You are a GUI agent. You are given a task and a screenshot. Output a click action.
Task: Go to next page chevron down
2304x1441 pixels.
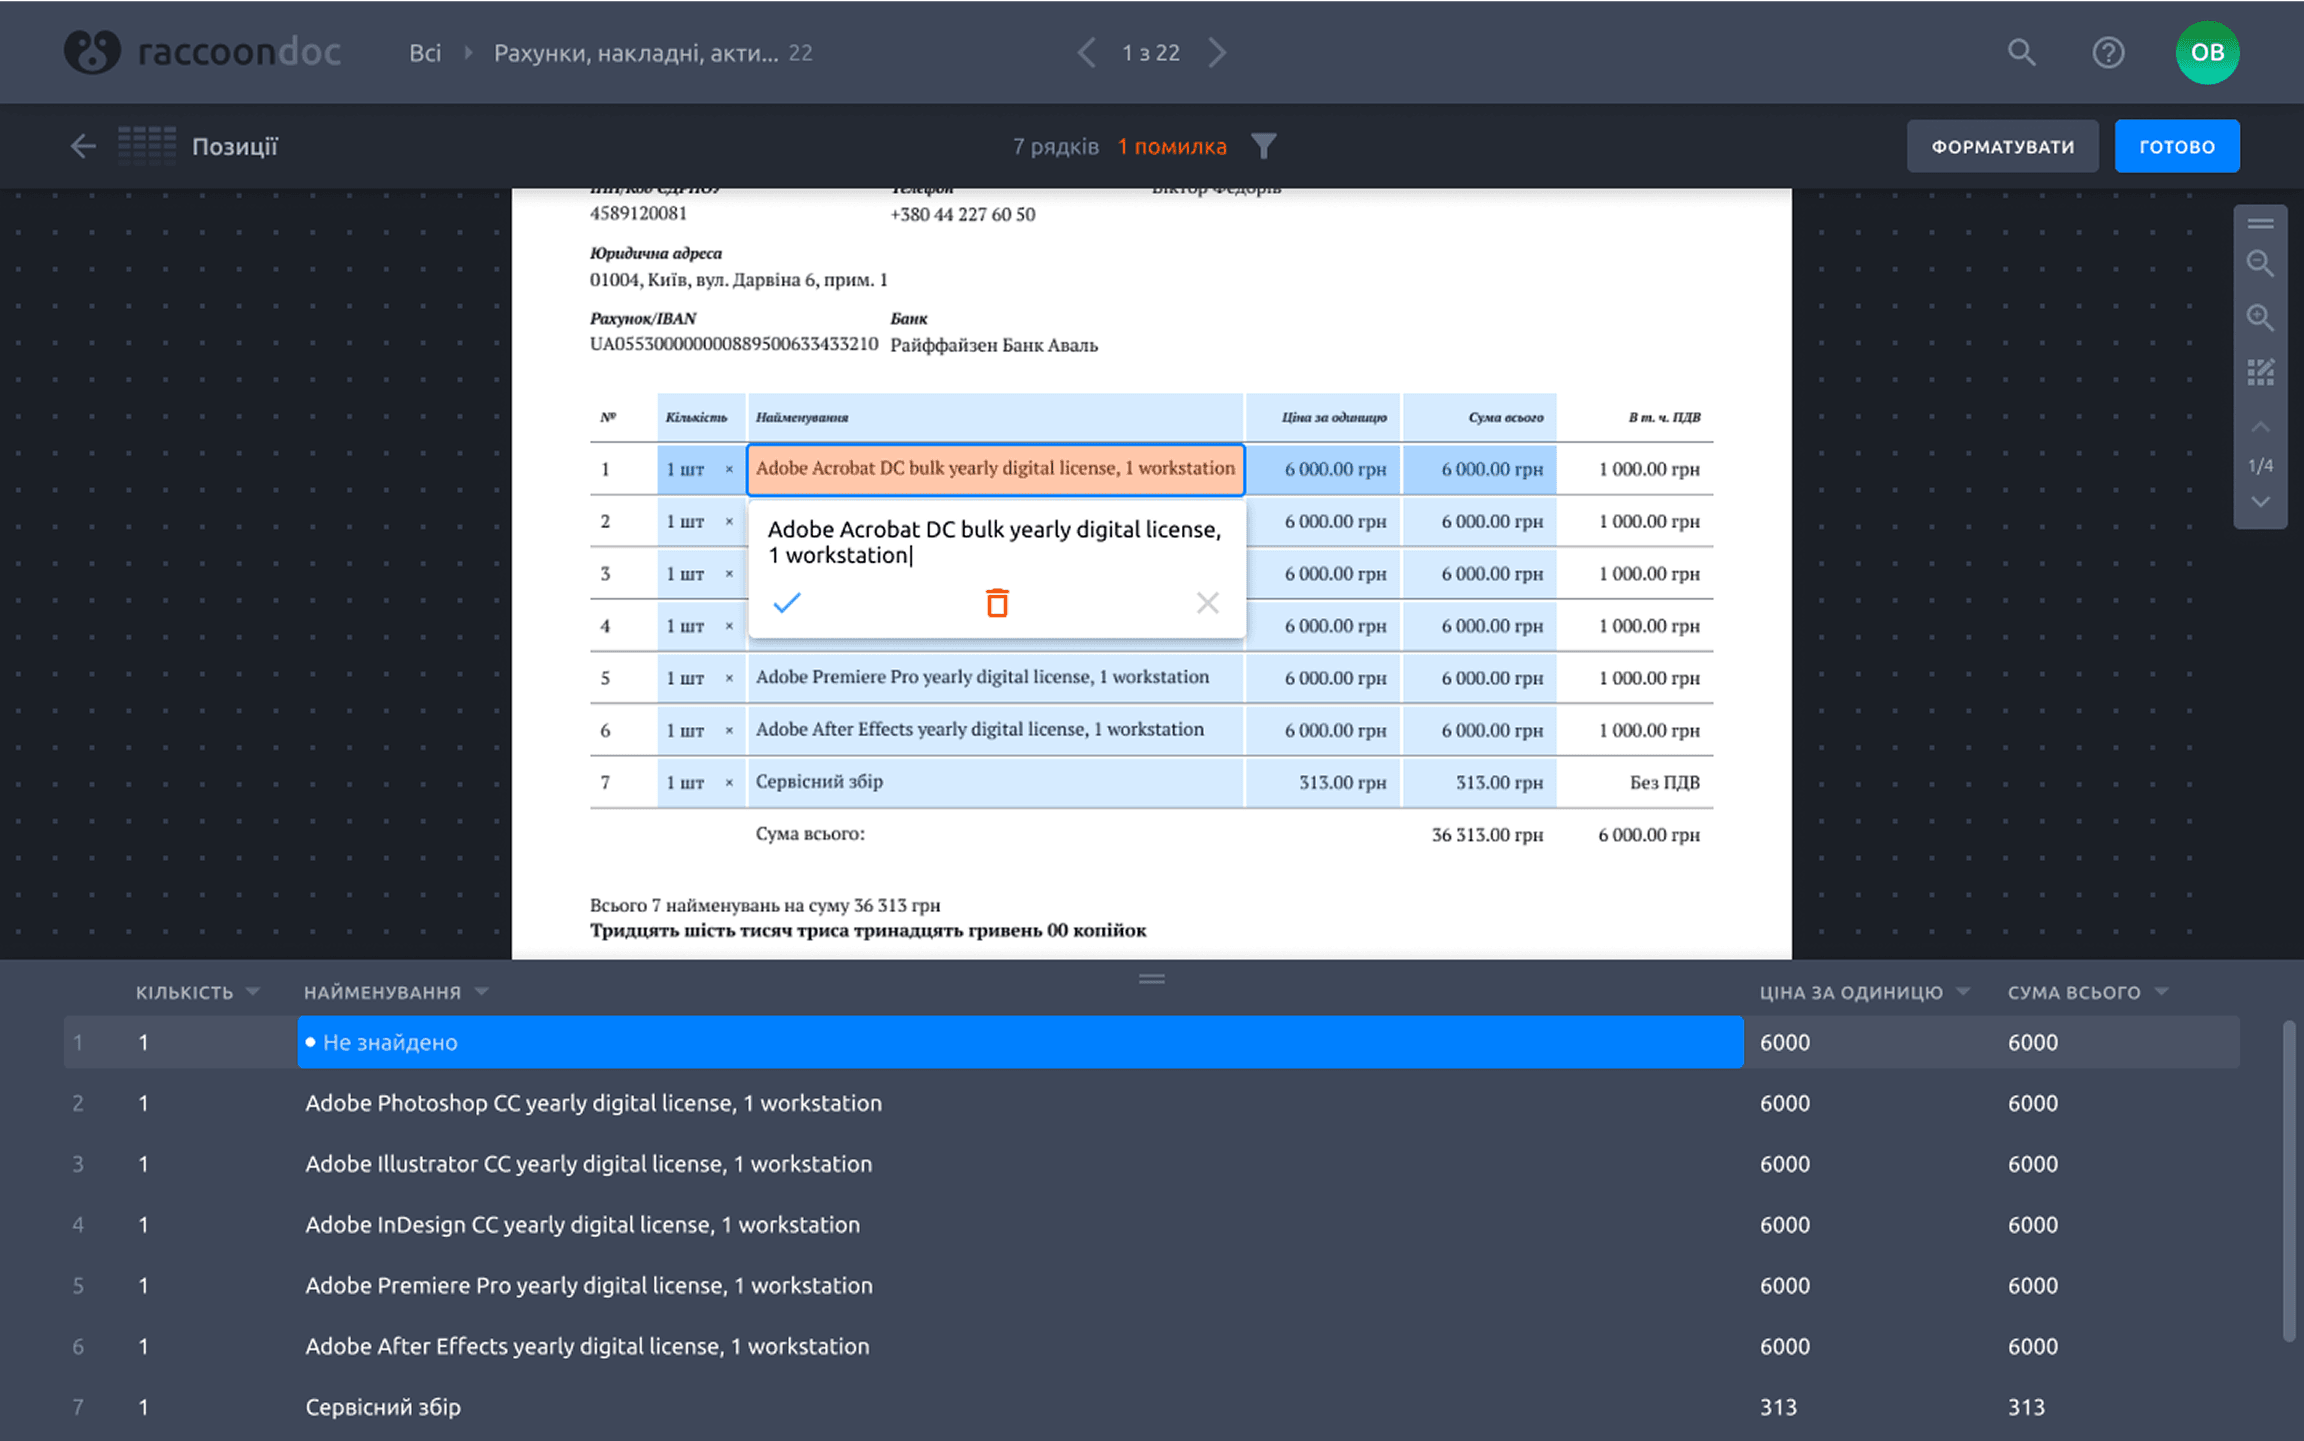point(2260,502)
